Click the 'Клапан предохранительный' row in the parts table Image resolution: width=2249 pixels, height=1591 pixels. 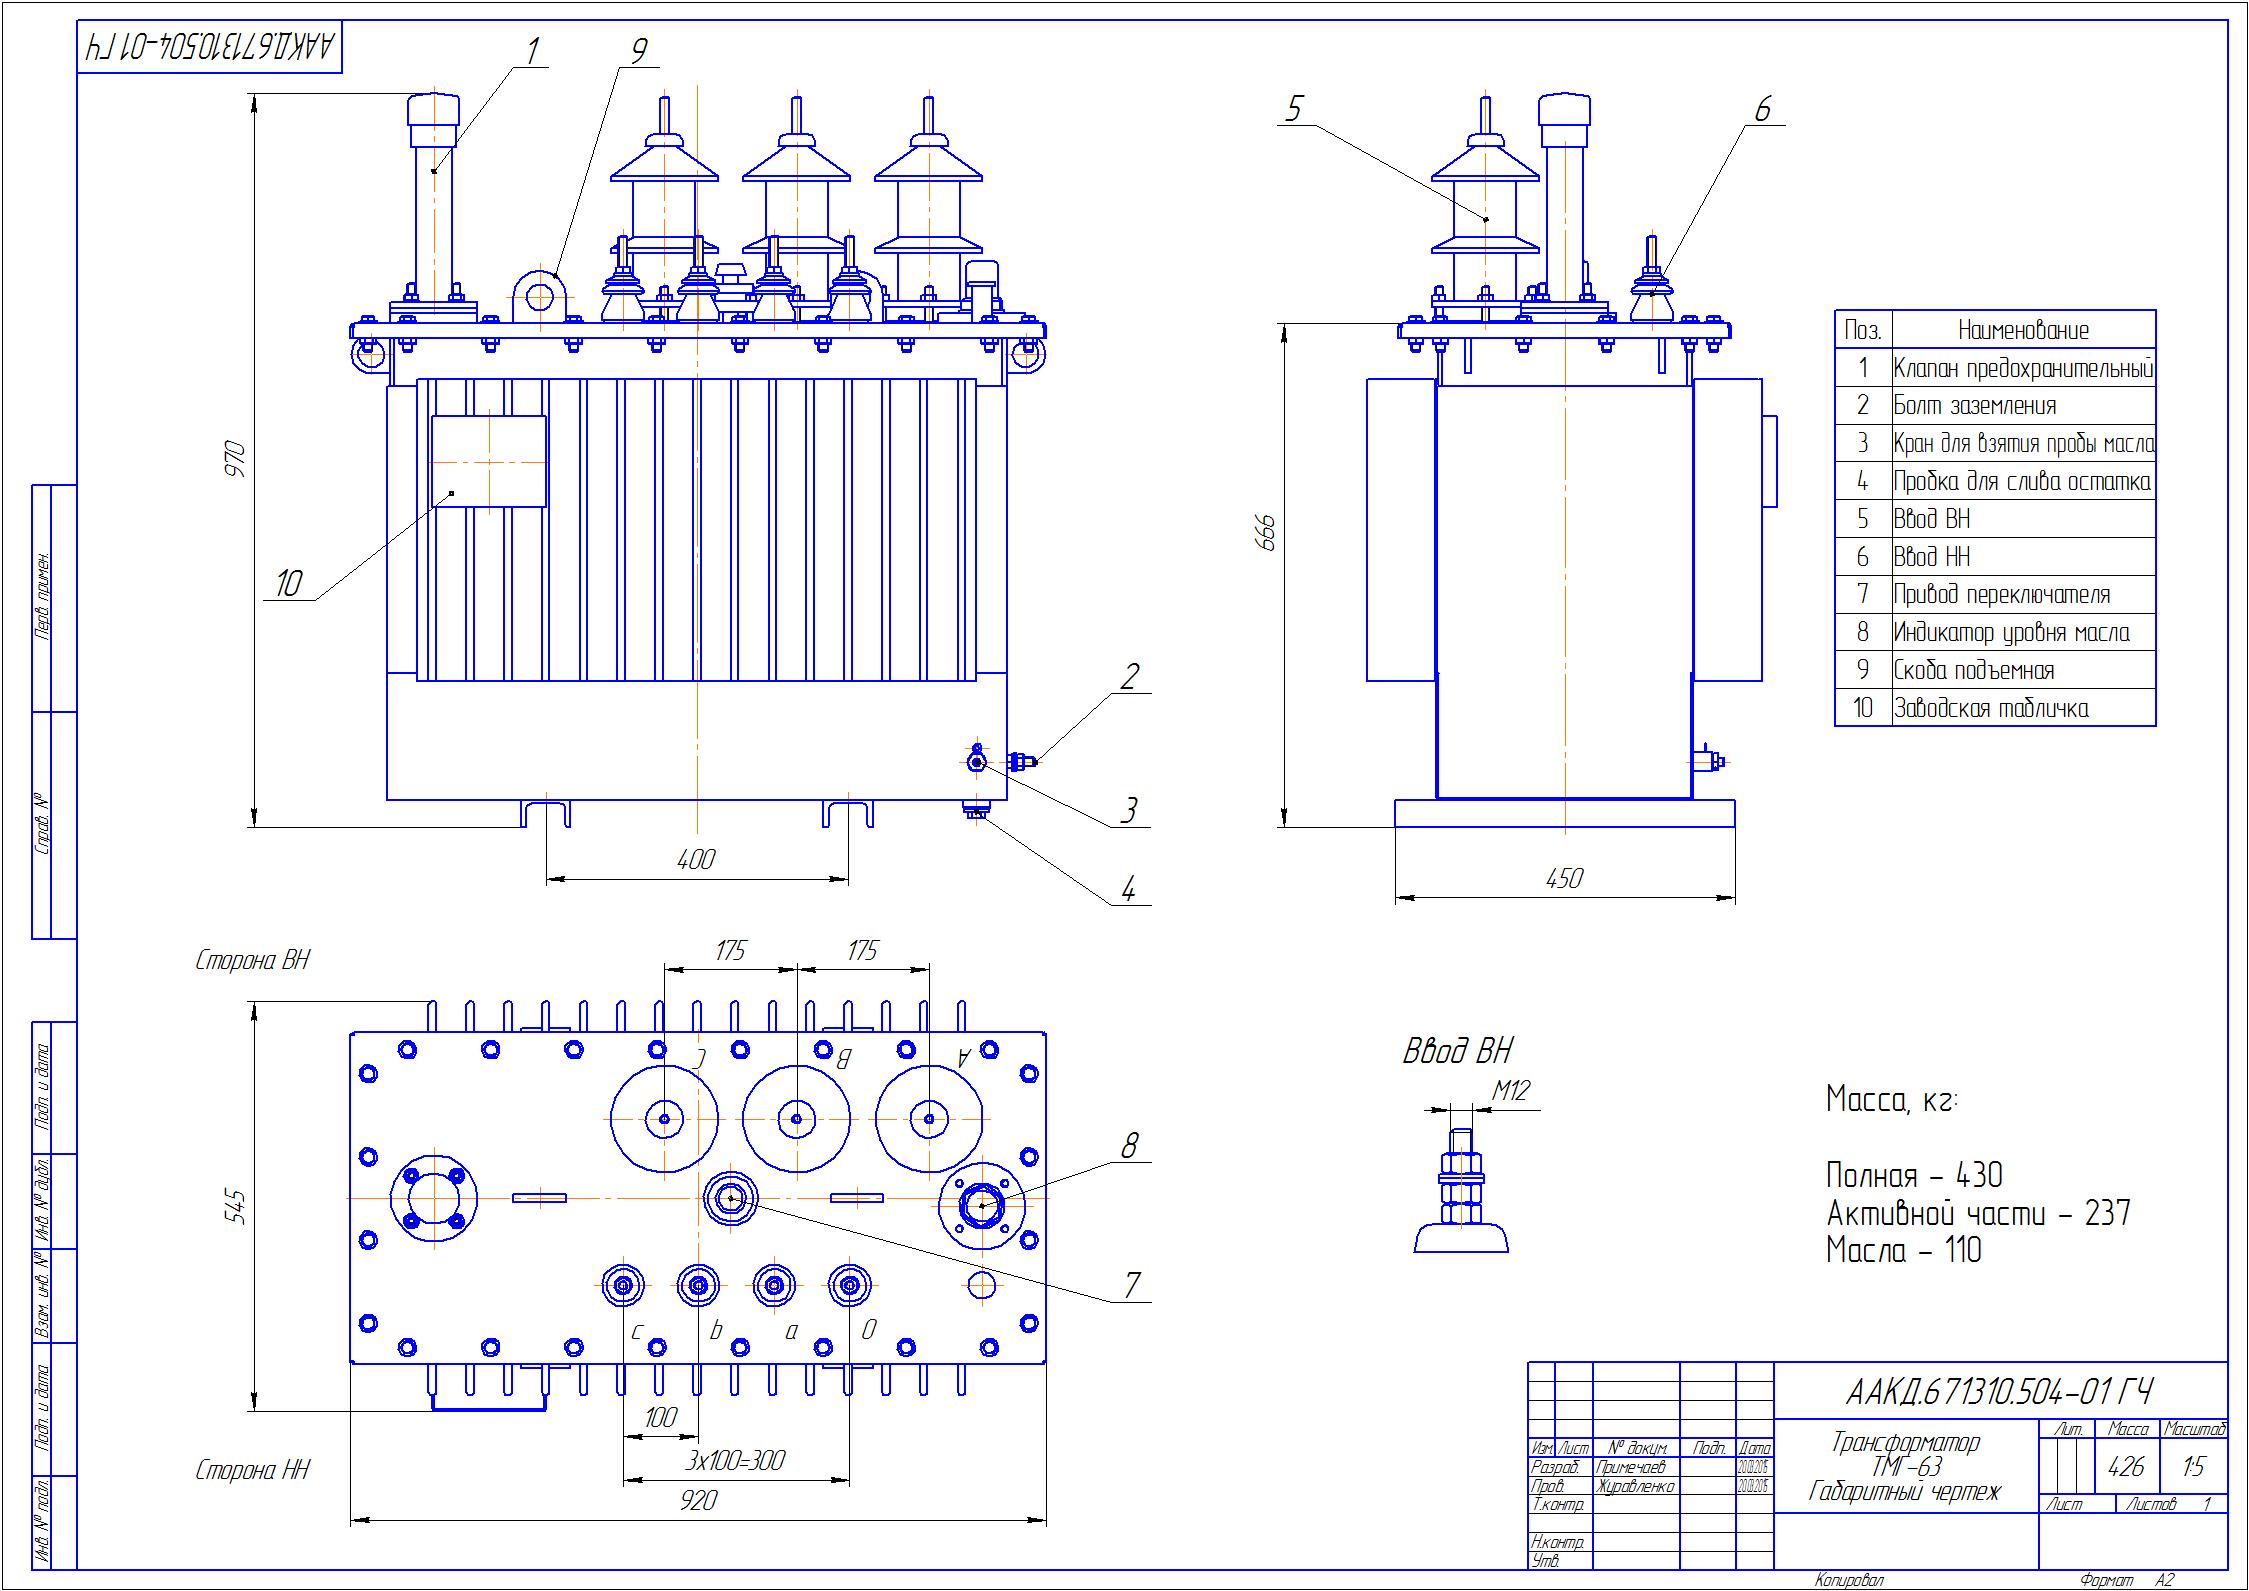tap(1995, 368)
